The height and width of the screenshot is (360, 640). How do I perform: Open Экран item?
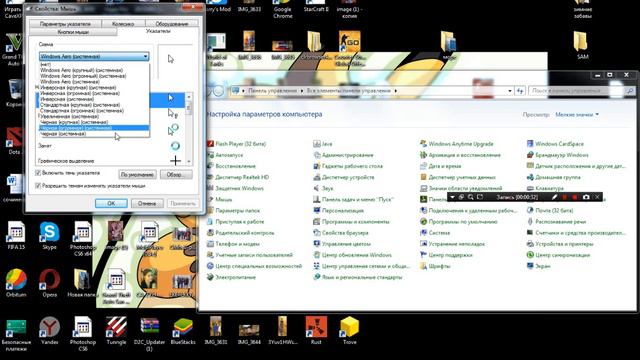point(538,266)
